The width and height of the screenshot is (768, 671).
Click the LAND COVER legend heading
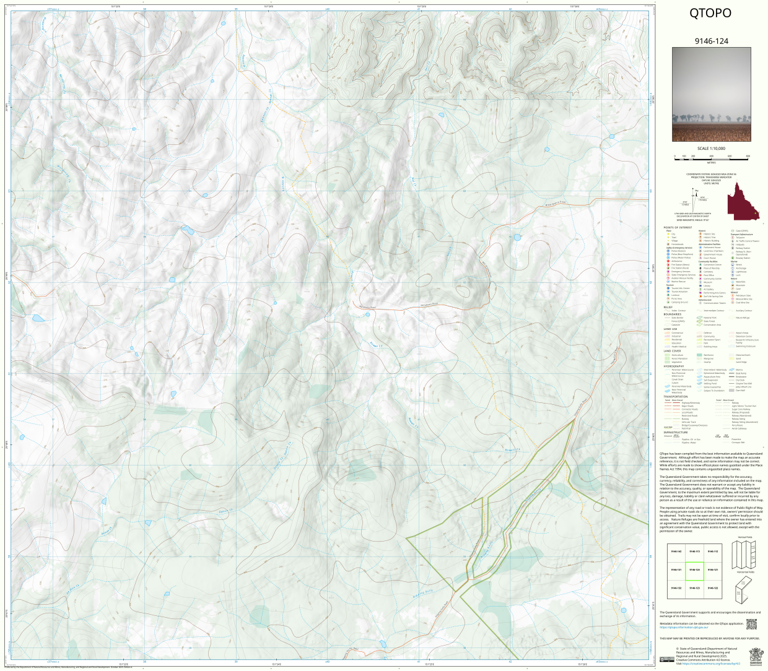click(672, 351)
